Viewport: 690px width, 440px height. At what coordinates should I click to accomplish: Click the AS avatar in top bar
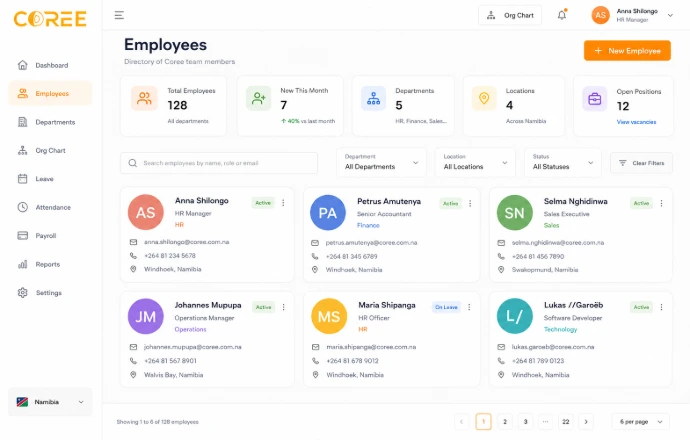pyautogui.click(x=600, y=15)
